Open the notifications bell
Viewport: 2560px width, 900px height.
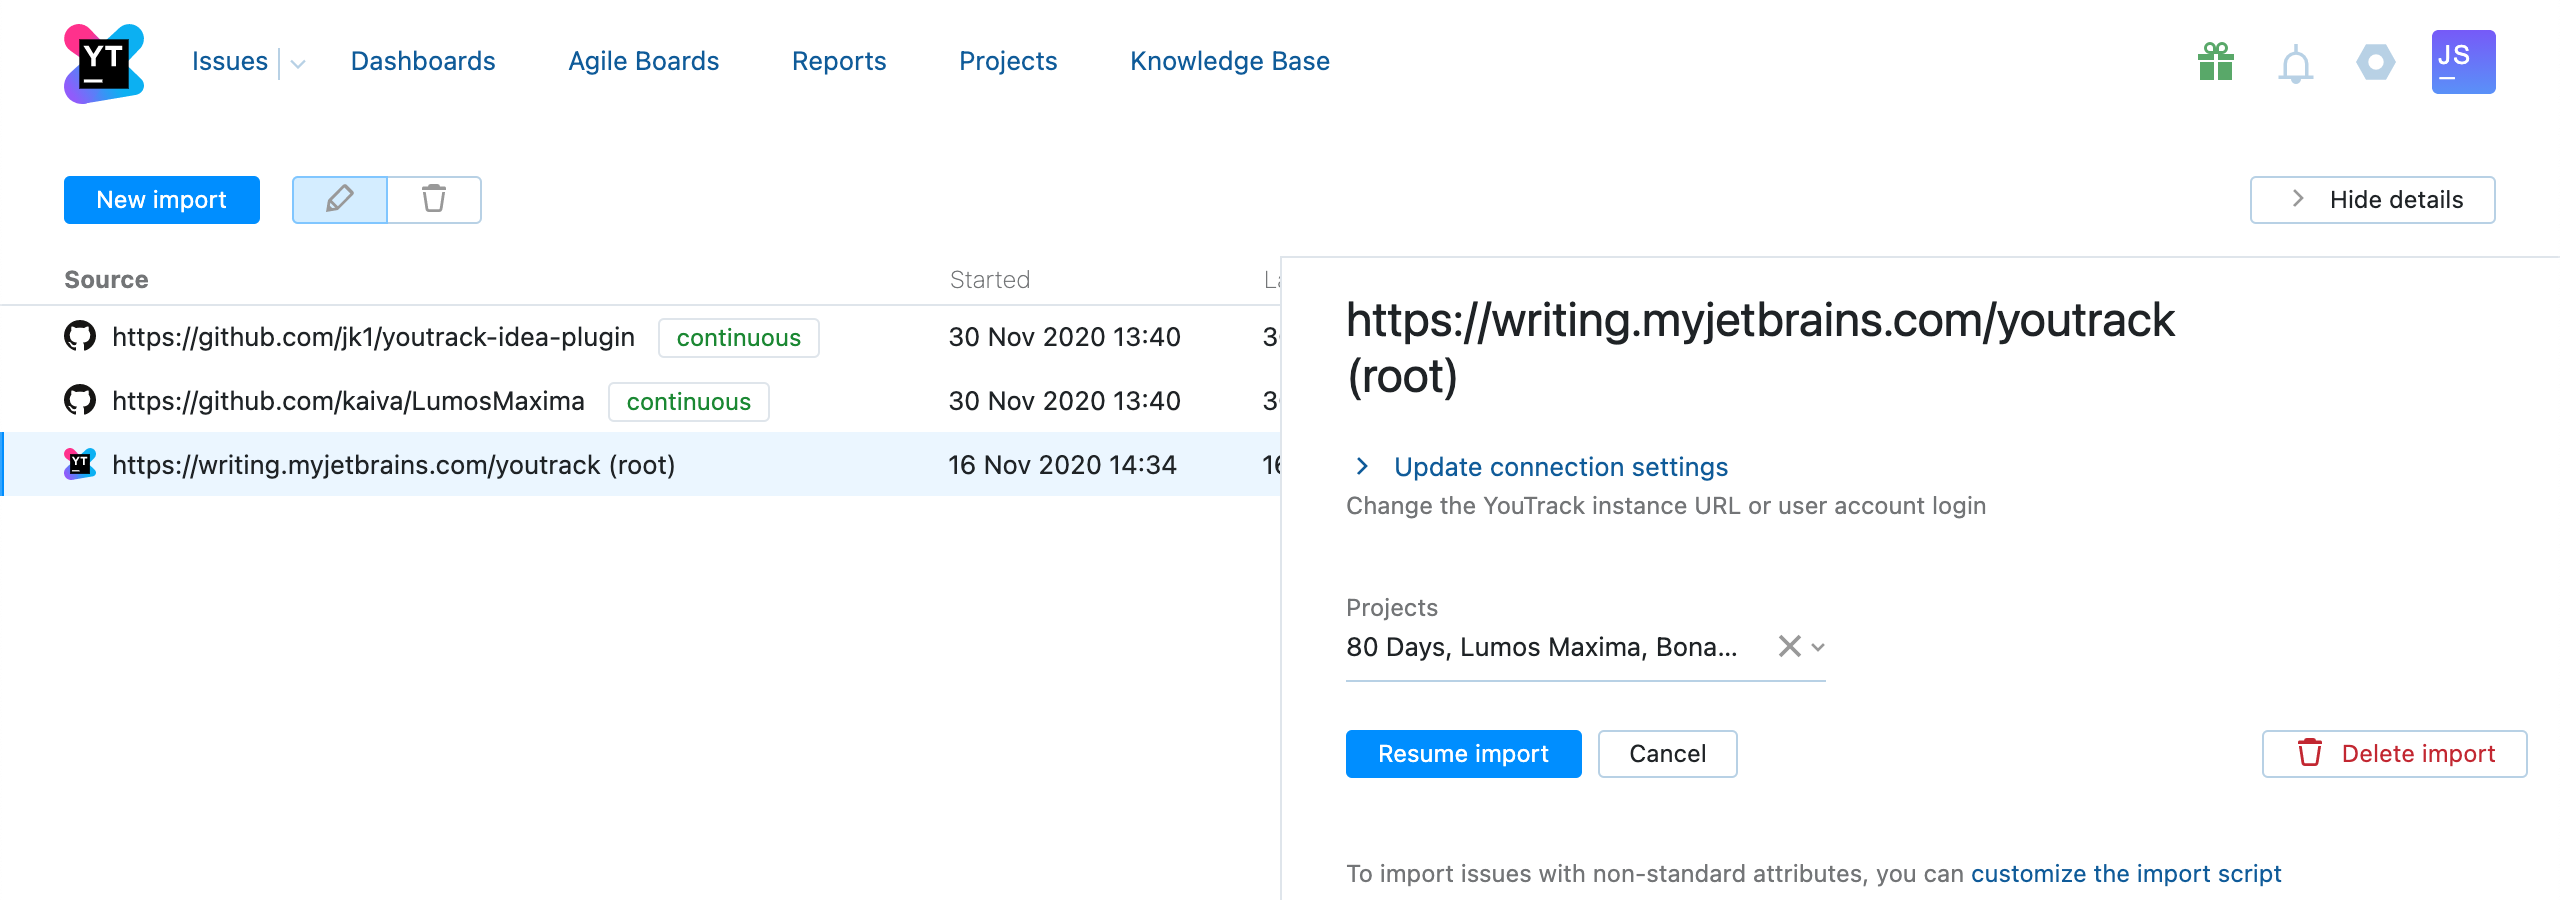click(2295, 64)
